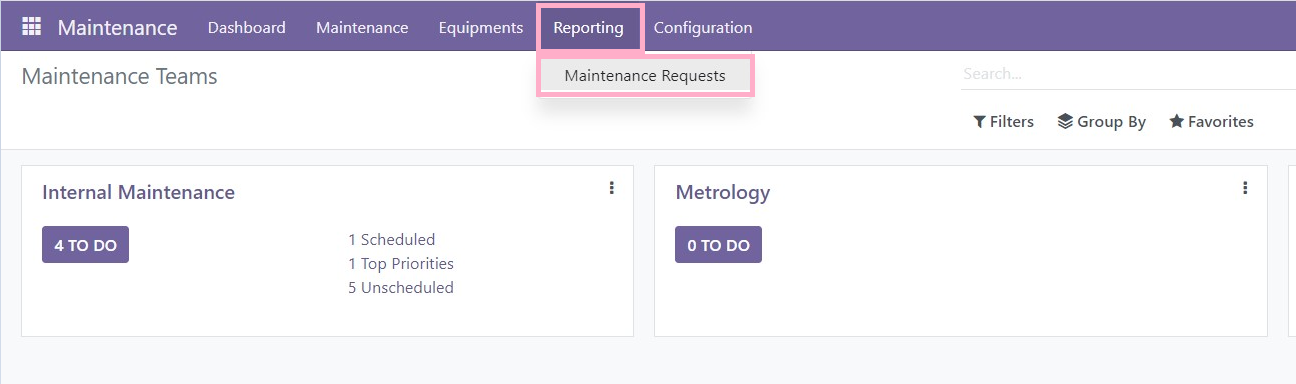Click the 0 TO DO button
Screen dimensions: 1296x384
click(718, 245)
